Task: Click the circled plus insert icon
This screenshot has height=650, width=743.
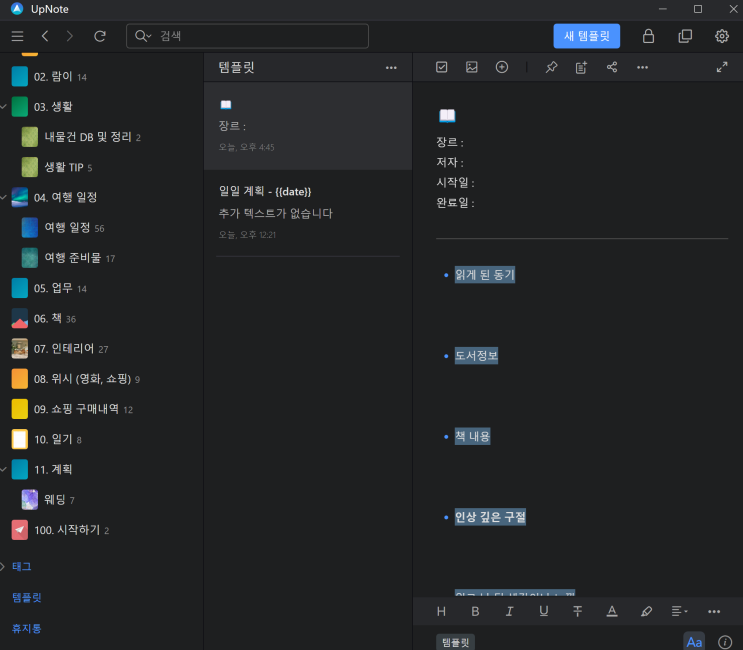Action: (x=502, y=67)
